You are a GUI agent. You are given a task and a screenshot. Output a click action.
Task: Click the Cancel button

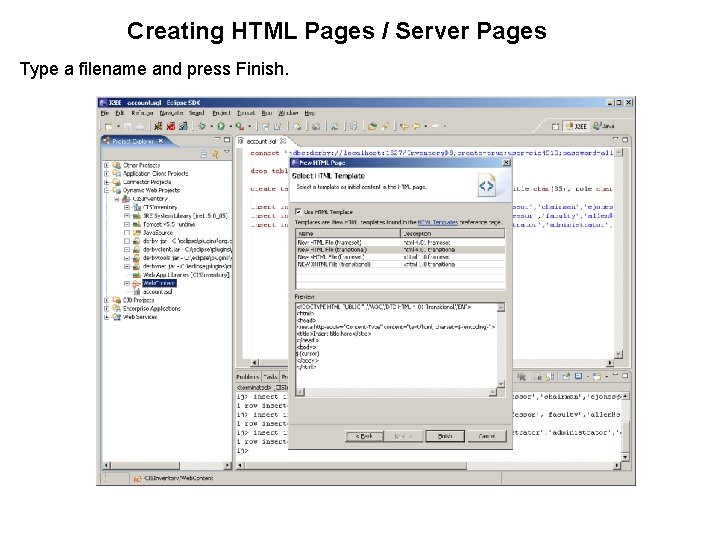487,436
